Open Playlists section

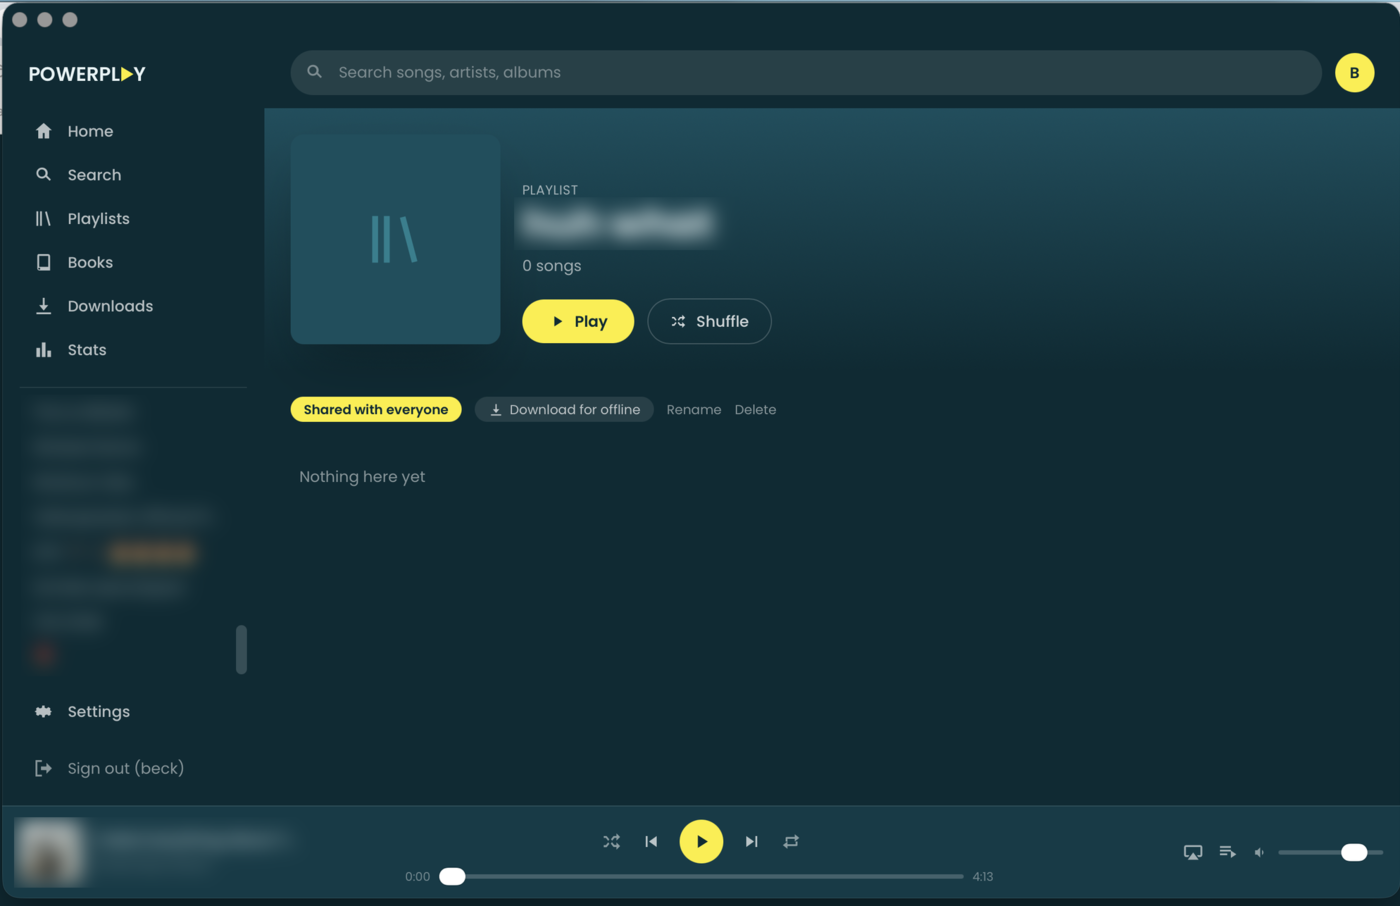(x=82, y=219)
